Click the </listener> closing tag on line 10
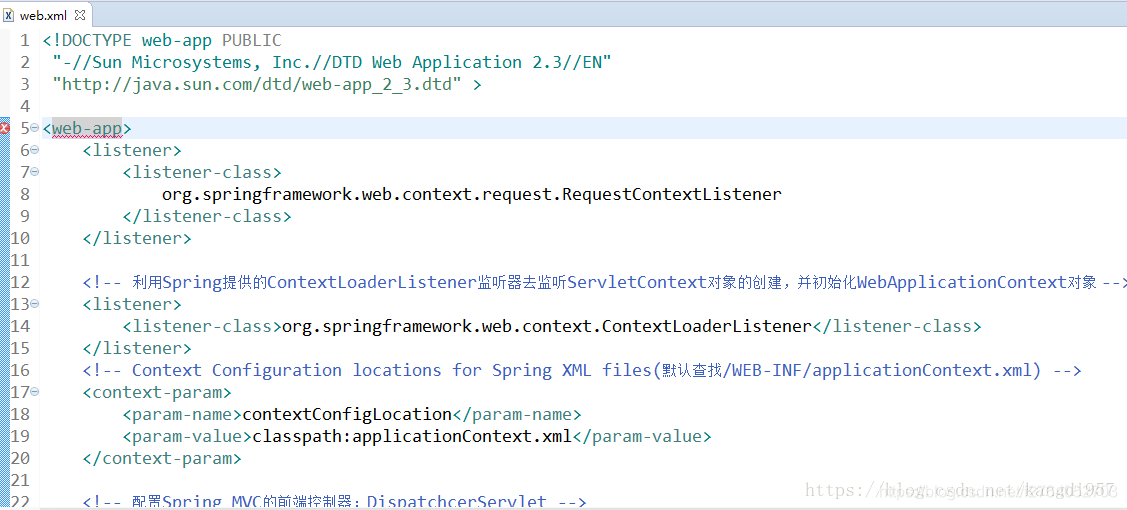This screenshot has width=1127, height=510. click(x=137, y=238)
